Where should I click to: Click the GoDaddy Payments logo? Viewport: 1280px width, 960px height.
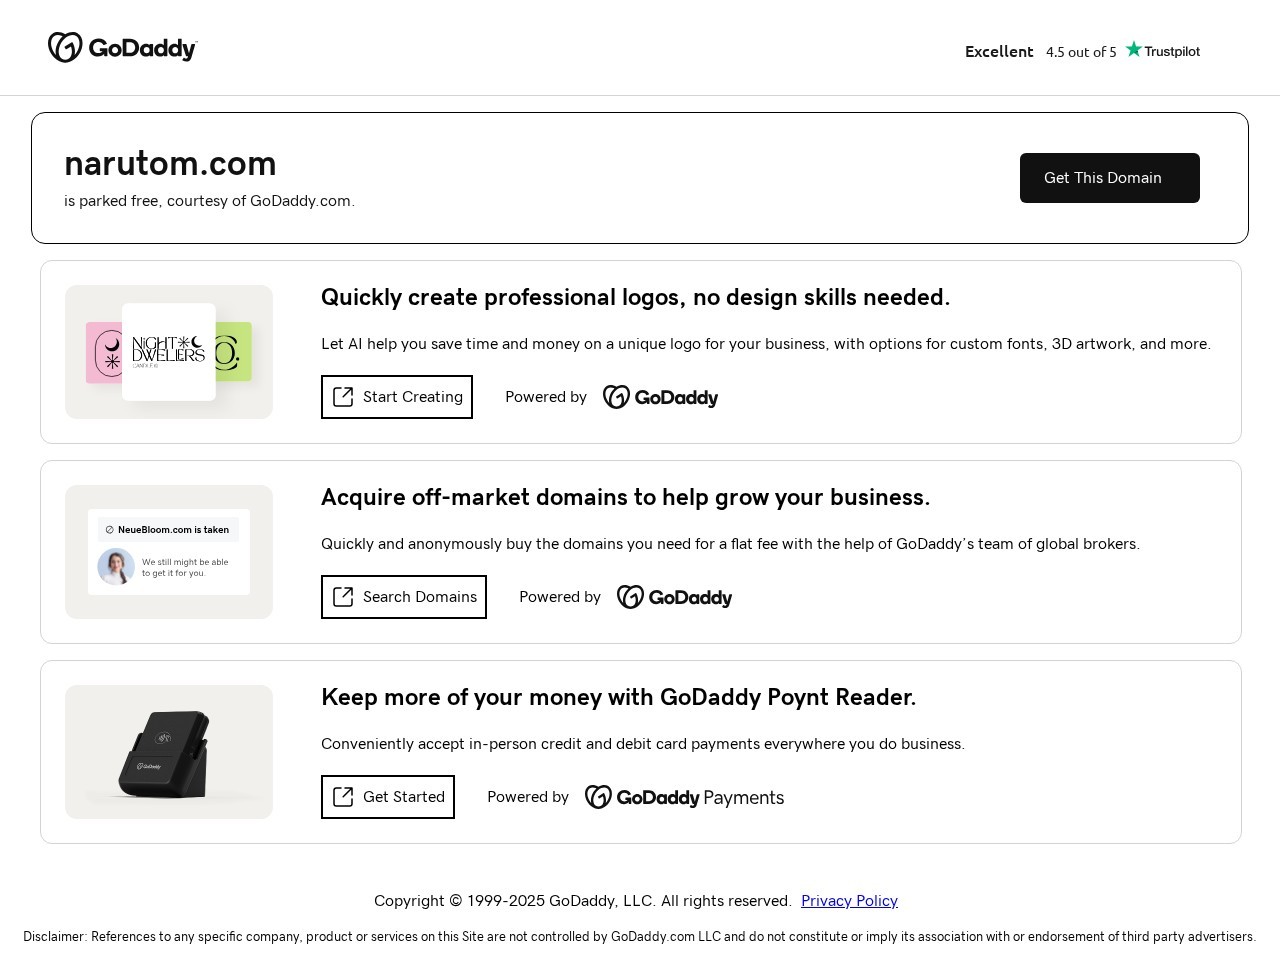click(x=684, y=797)
